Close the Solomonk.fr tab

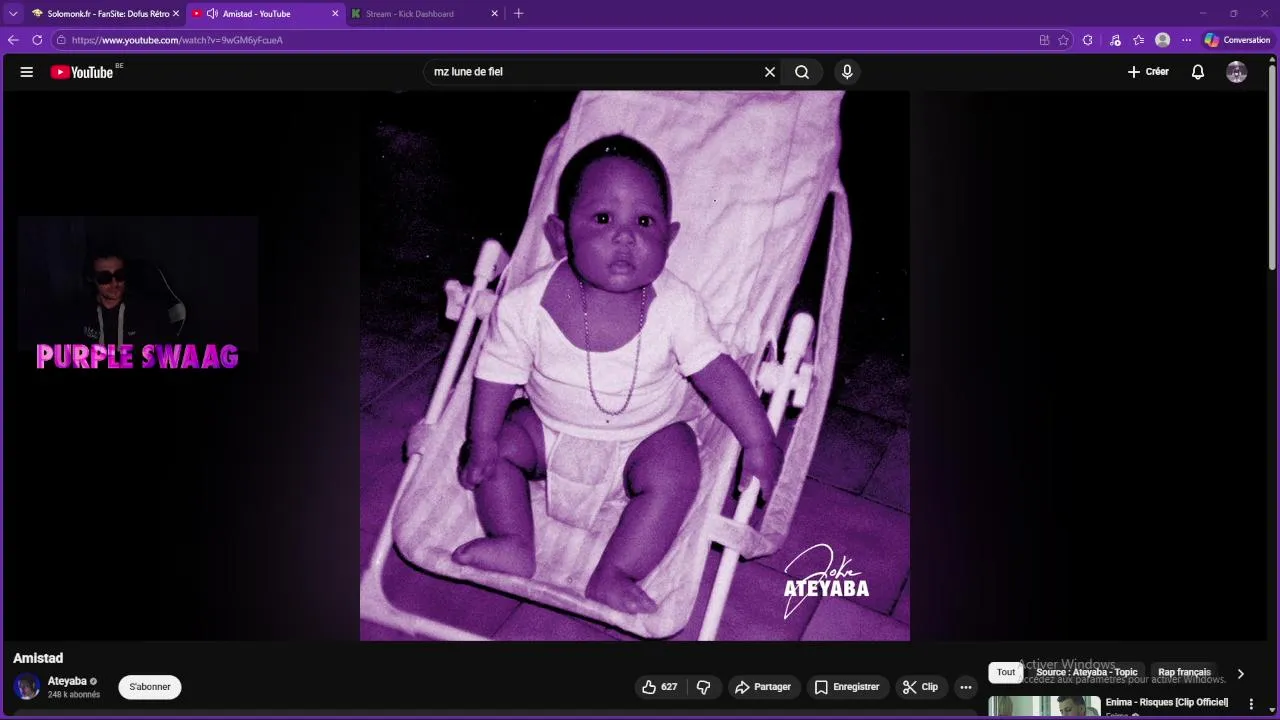point(175,14)
